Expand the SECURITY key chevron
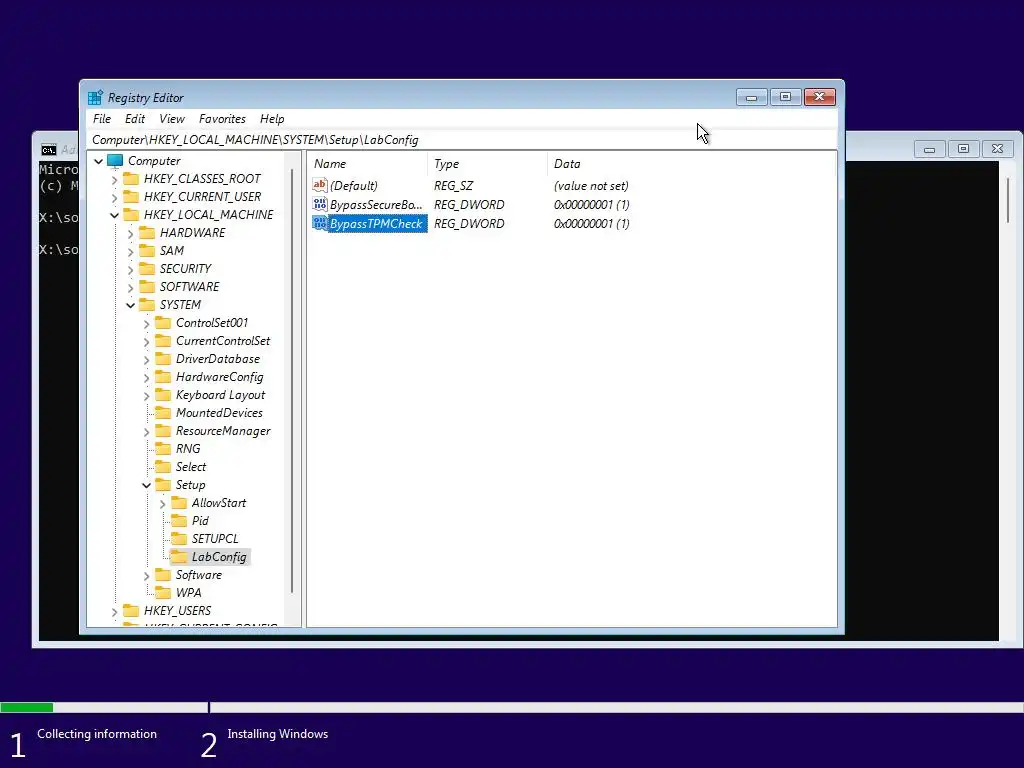 point(131,269)
